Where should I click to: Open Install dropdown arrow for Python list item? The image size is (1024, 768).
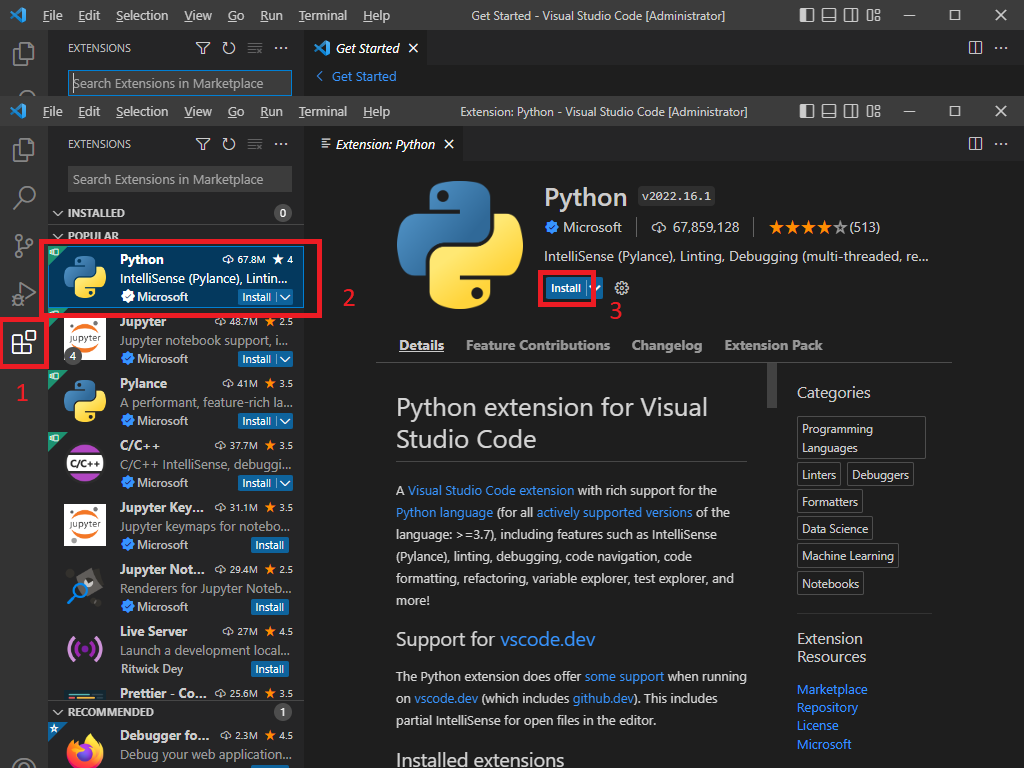coord(285,297)
